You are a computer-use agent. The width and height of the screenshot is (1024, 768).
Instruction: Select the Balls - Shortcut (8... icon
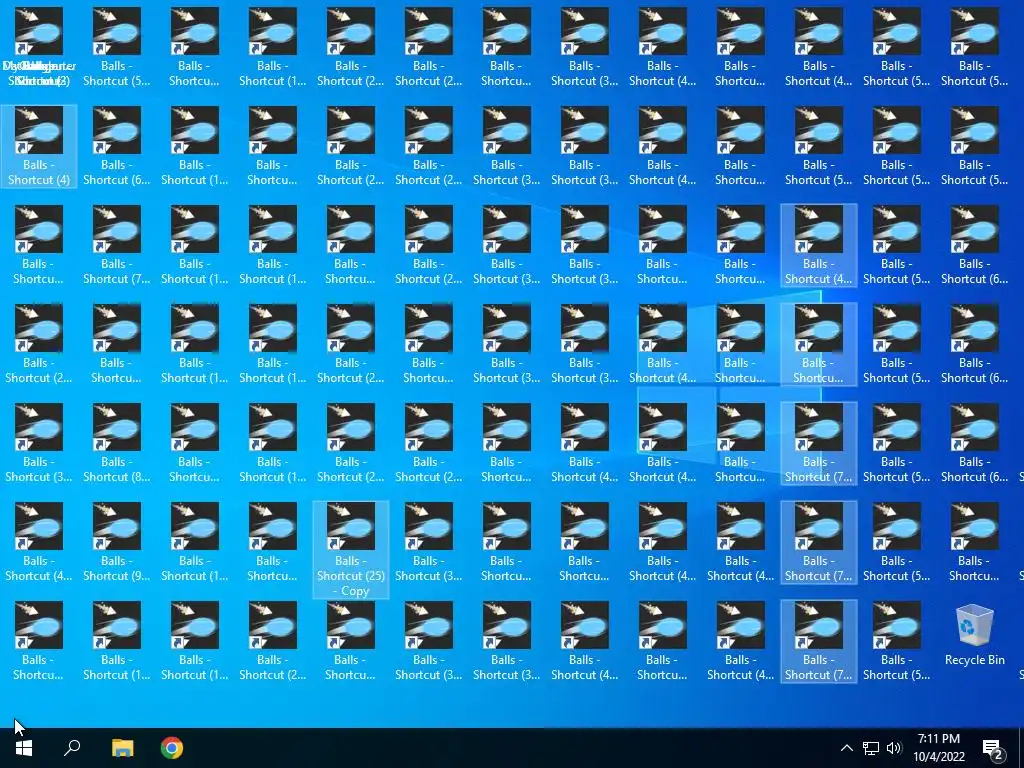(116, 443)
